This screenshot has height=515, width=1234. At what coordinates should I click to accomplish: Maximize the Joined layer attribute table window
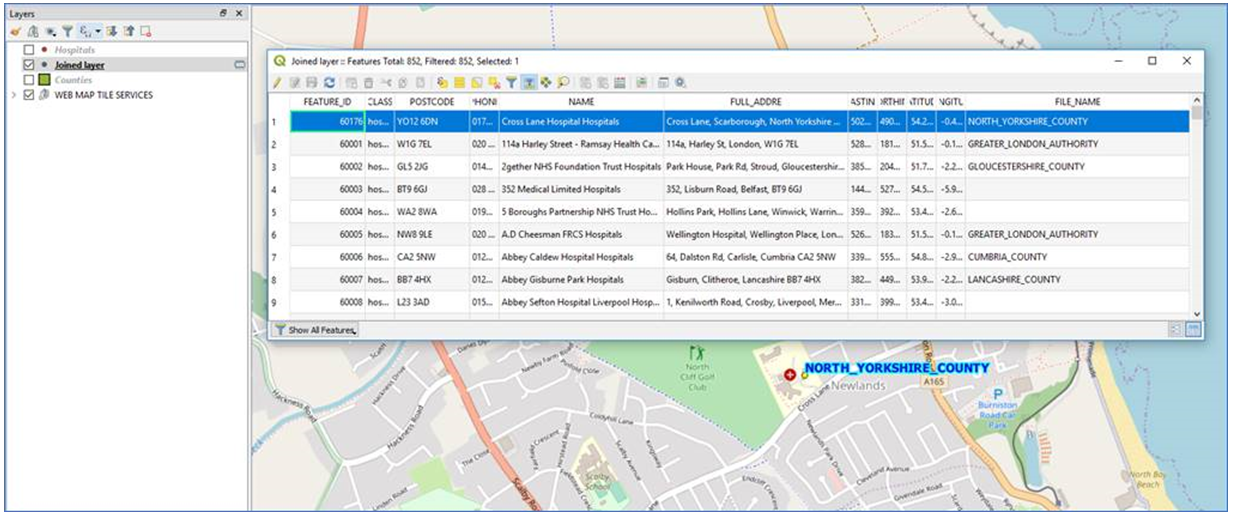(x=1152, y=60)
